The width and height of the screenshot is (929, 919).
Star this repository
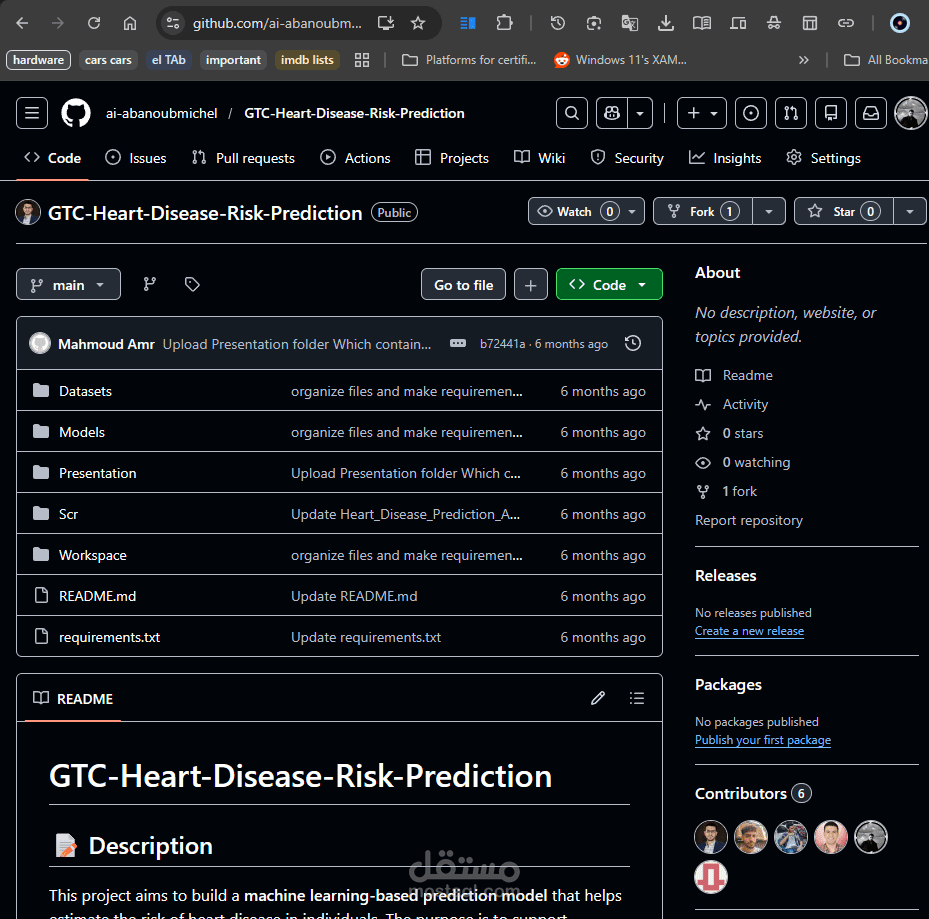pyautogui.click(x=844, y=212)
